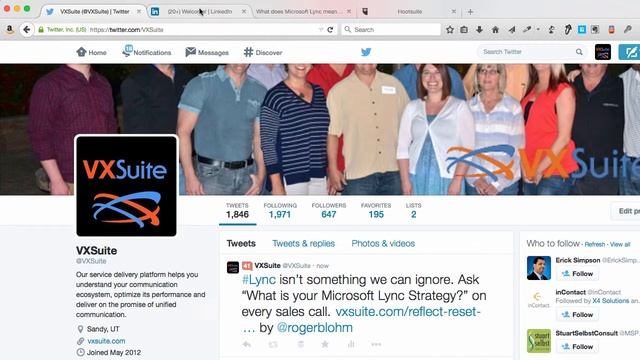View the Following count 1,971
This screenshot has width=640, height=360.
pyautogui.click(x=280, y=211)
